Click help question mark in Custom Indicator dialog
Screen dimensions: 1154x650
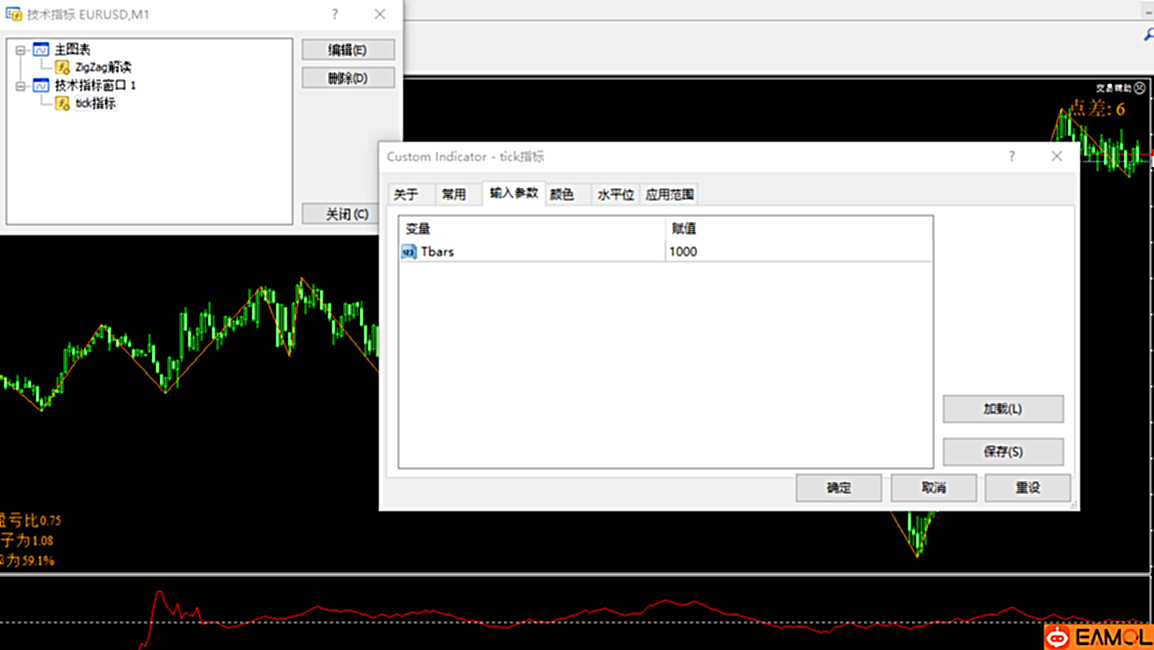(1012, 157)
